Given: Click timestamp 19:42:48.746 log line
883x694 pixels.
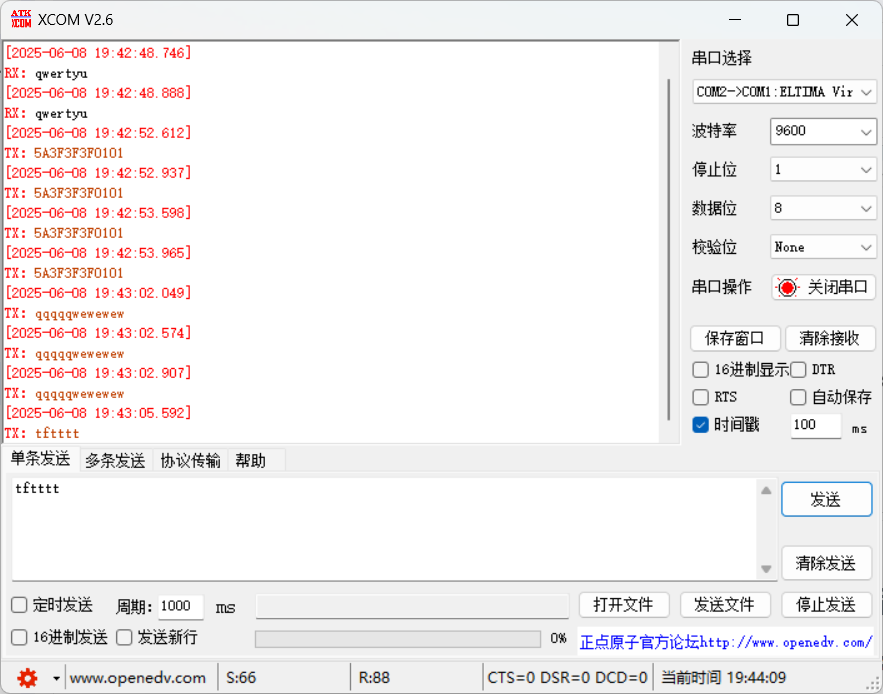Looking at the screenshot, I should 99,53.
